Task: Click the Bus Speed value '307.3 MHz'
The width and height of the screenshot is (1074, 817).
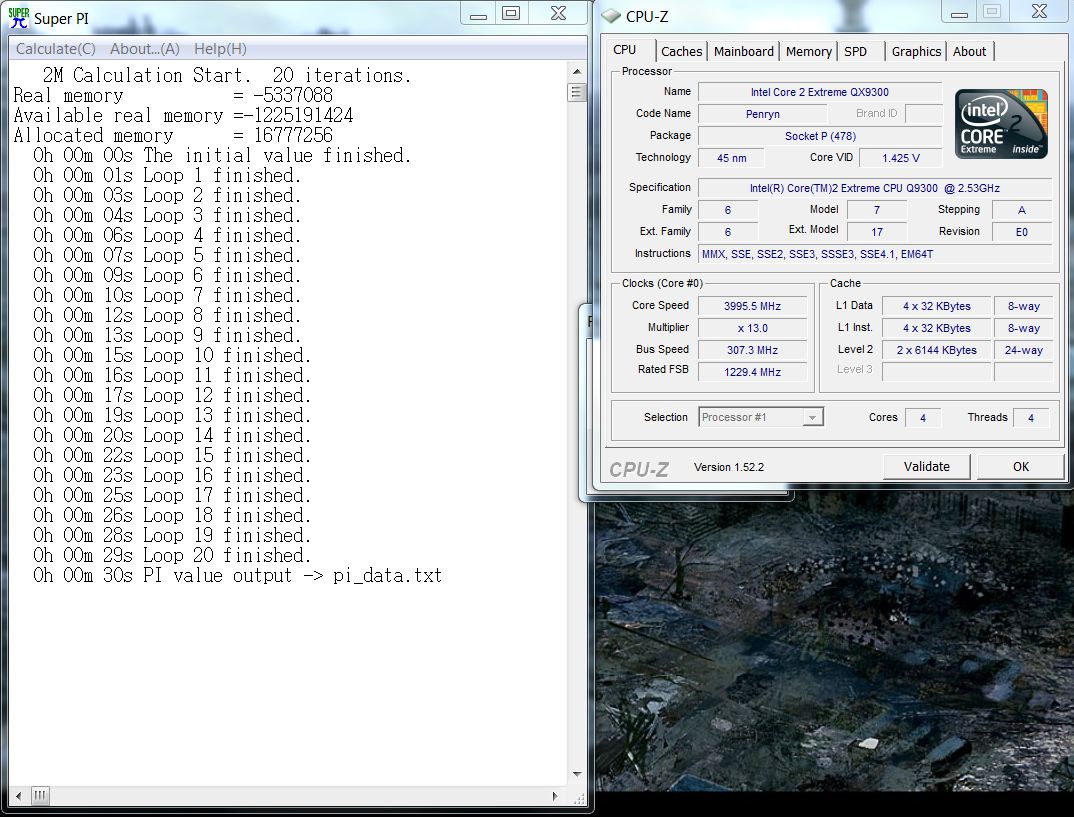Action: [752, 350]
